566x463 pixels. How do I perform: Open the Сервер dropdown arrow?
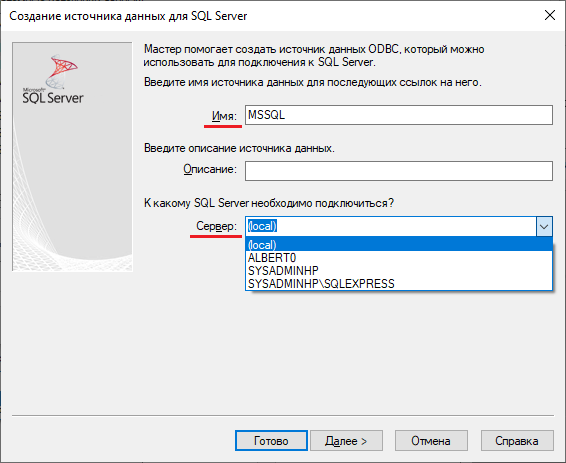pos(544,227)
